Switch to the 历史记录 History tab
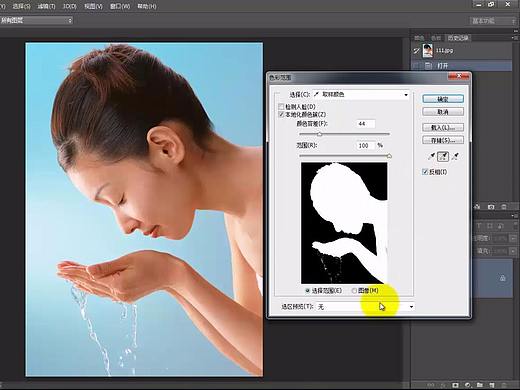Viewport: 520px width, 390px height. (x=458, y=38)
